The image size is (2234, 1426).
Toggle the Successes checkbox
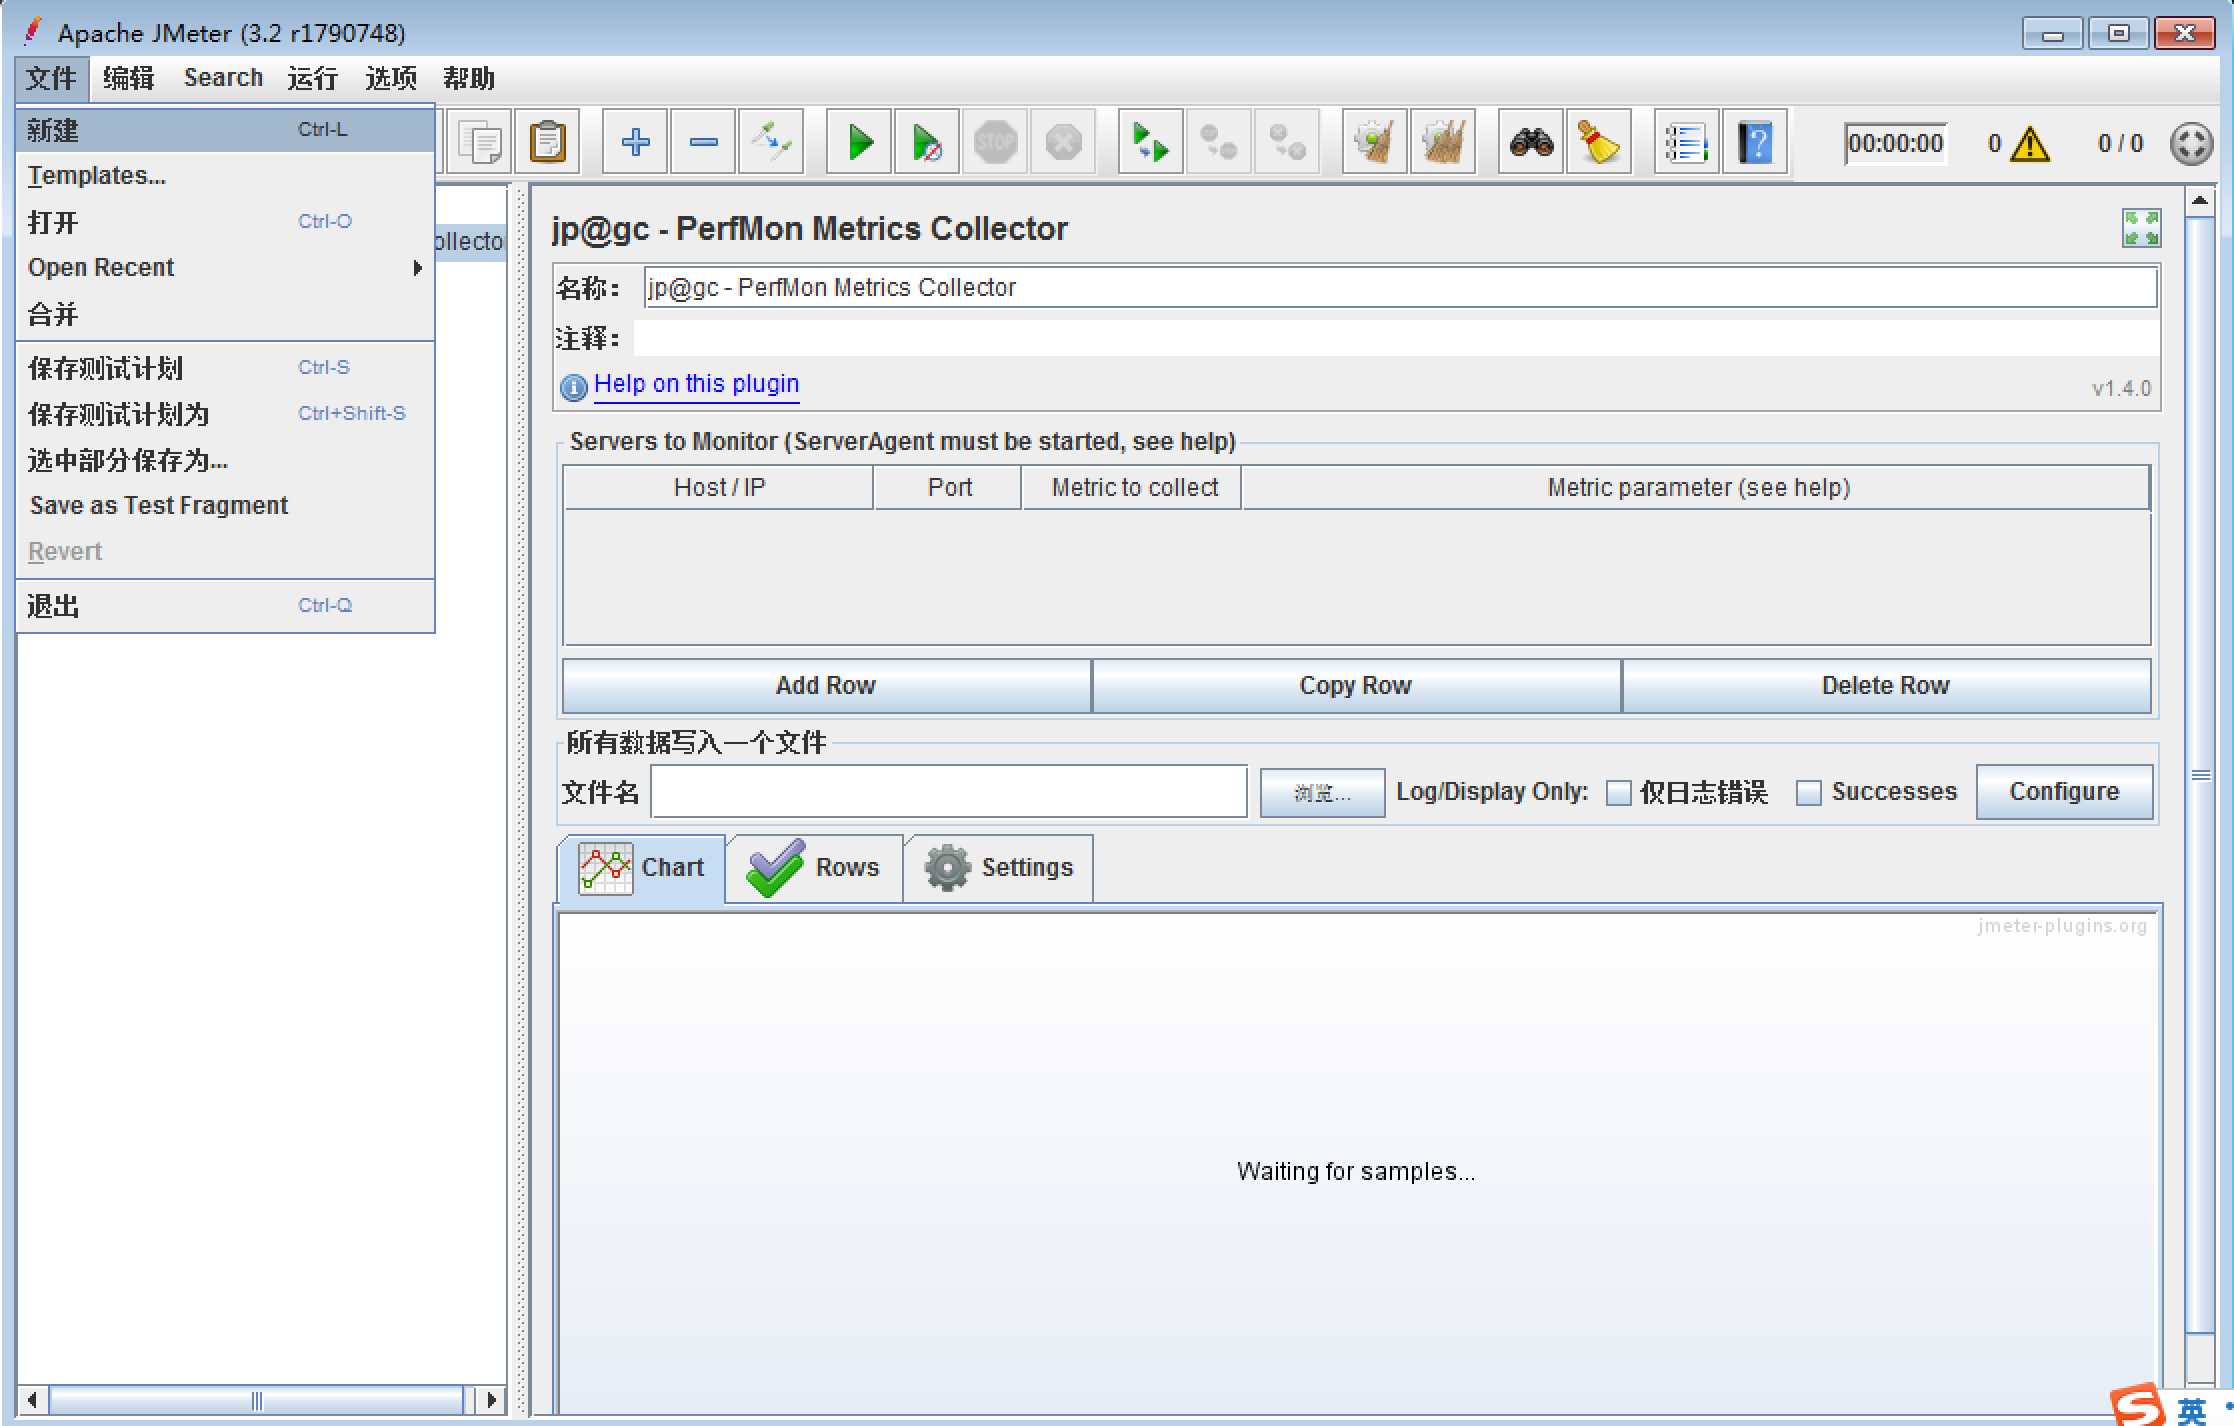pyautogui.click(x=1808, y=793)
